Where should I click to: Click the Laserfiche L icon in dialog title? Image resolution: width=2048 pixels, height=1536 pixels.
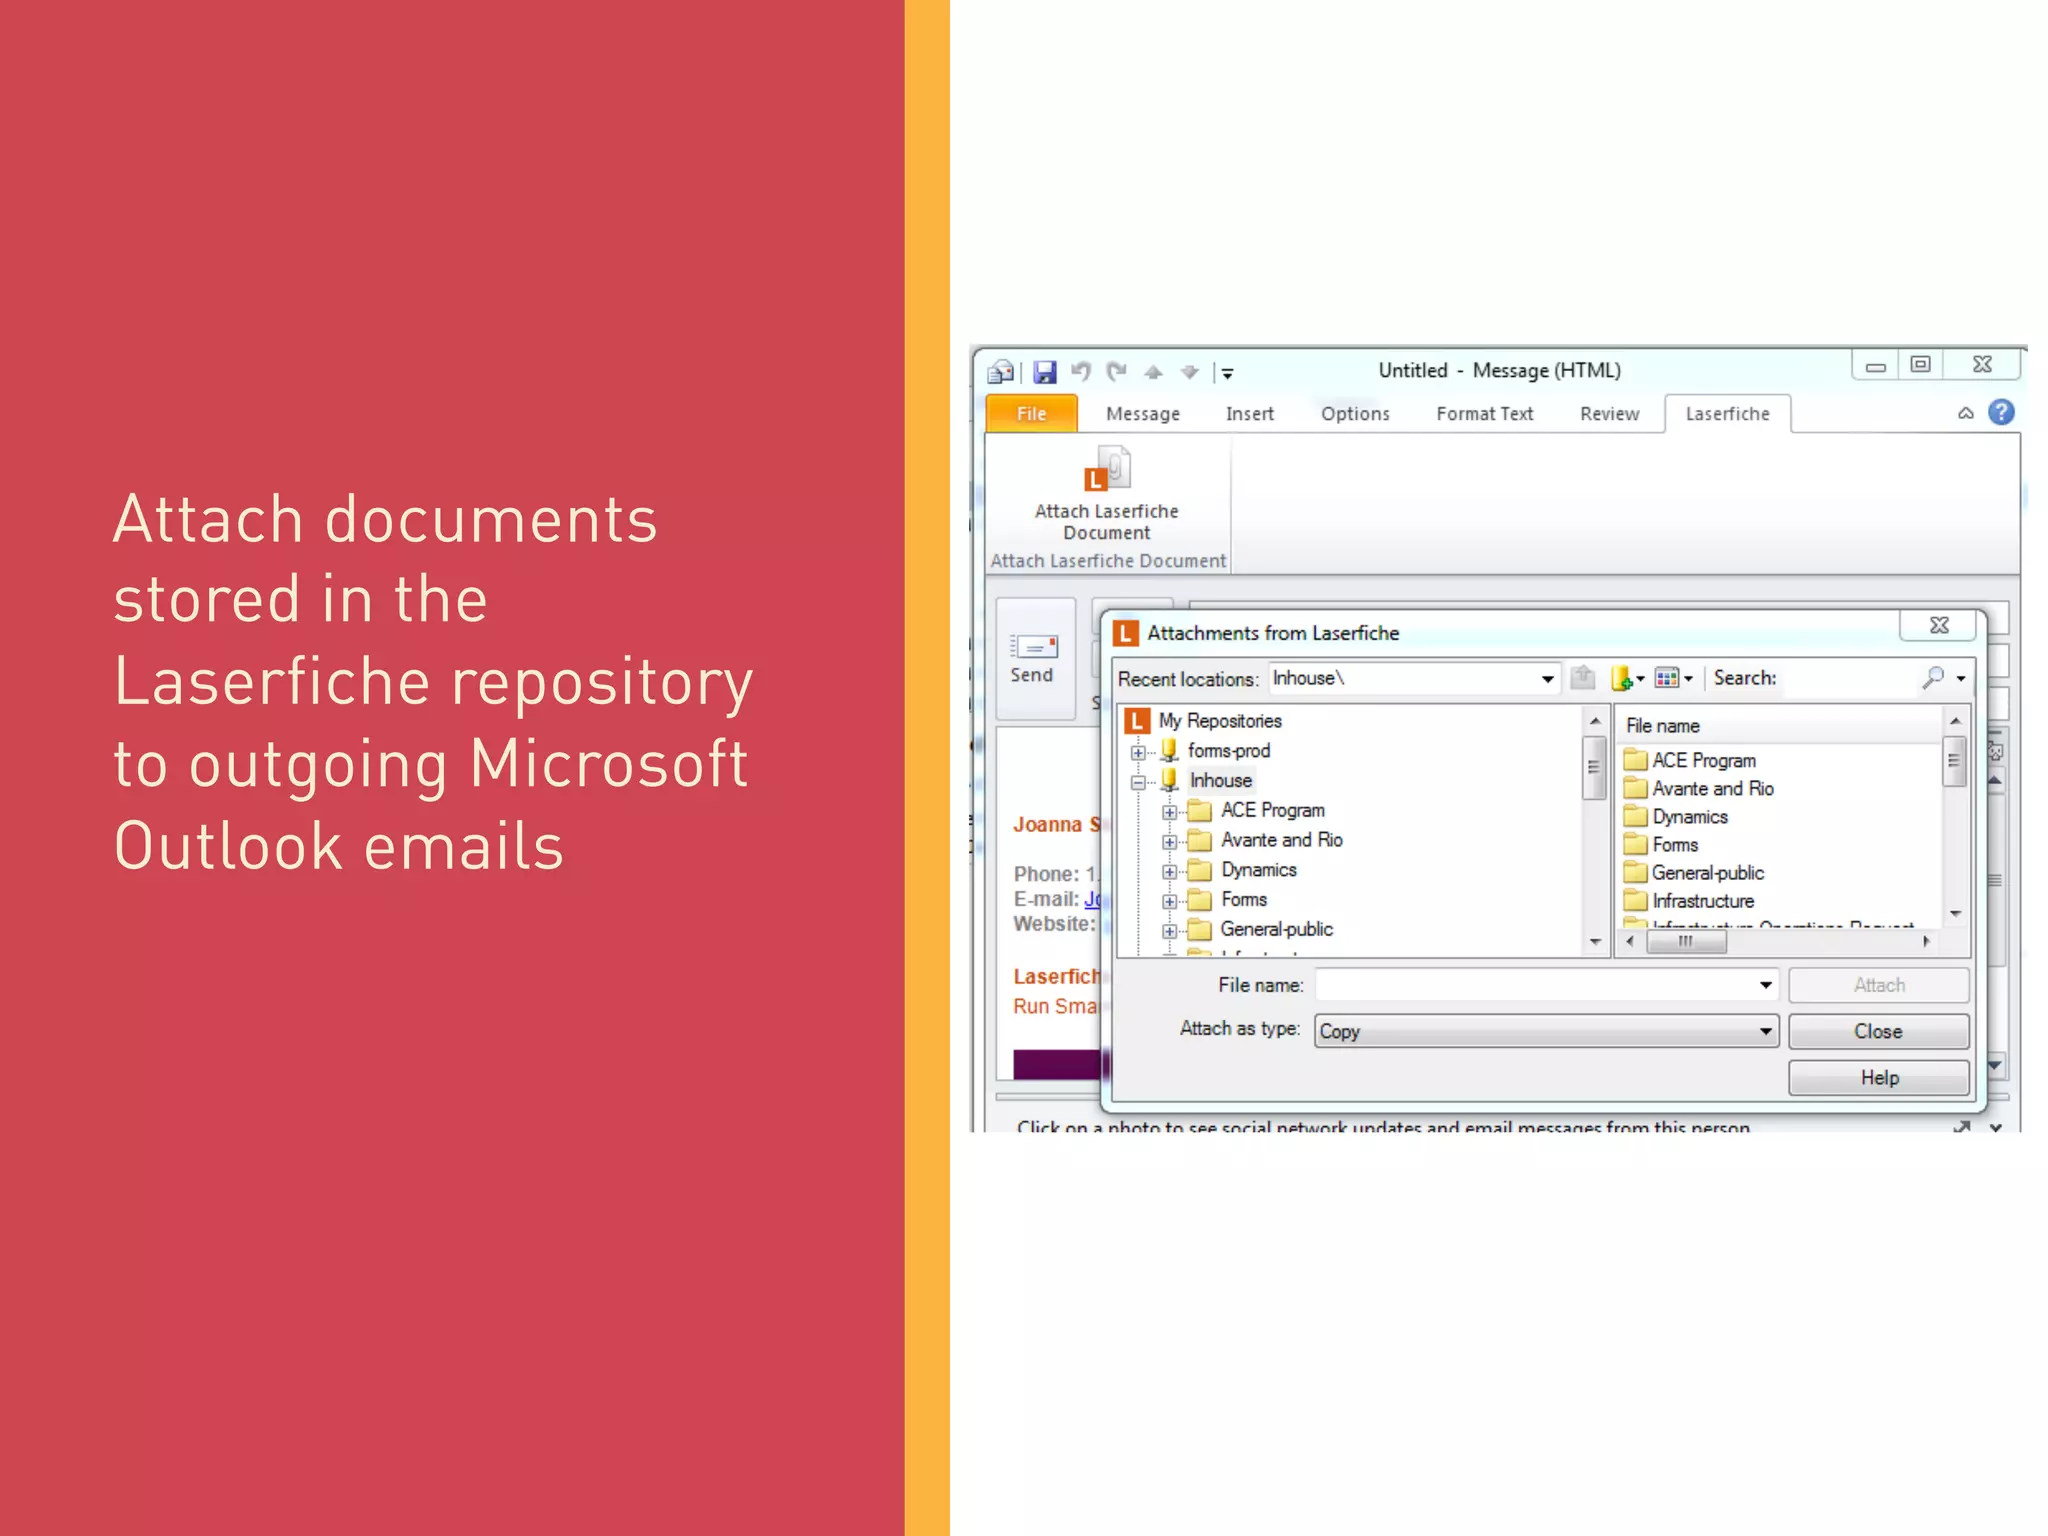click(1125, 633)
